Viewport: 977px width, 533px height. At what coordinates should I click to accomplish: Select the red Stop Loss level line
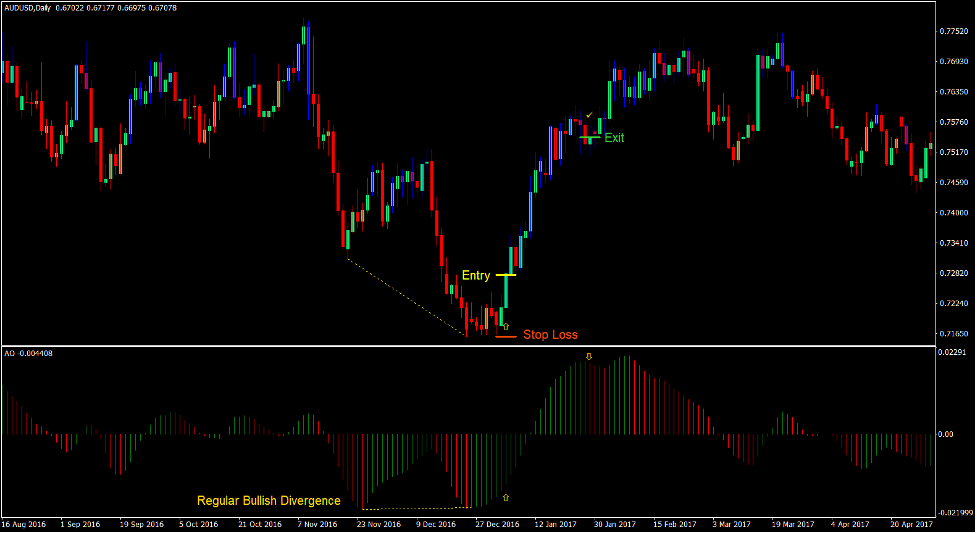505,337
